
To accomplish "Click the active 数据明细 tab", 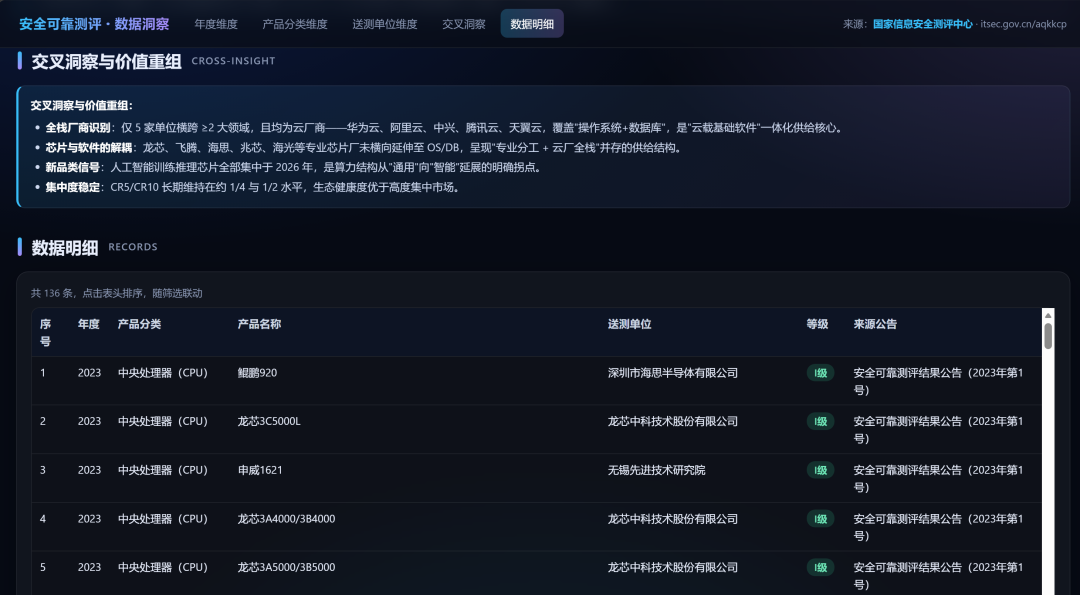I will coord(532,24).
